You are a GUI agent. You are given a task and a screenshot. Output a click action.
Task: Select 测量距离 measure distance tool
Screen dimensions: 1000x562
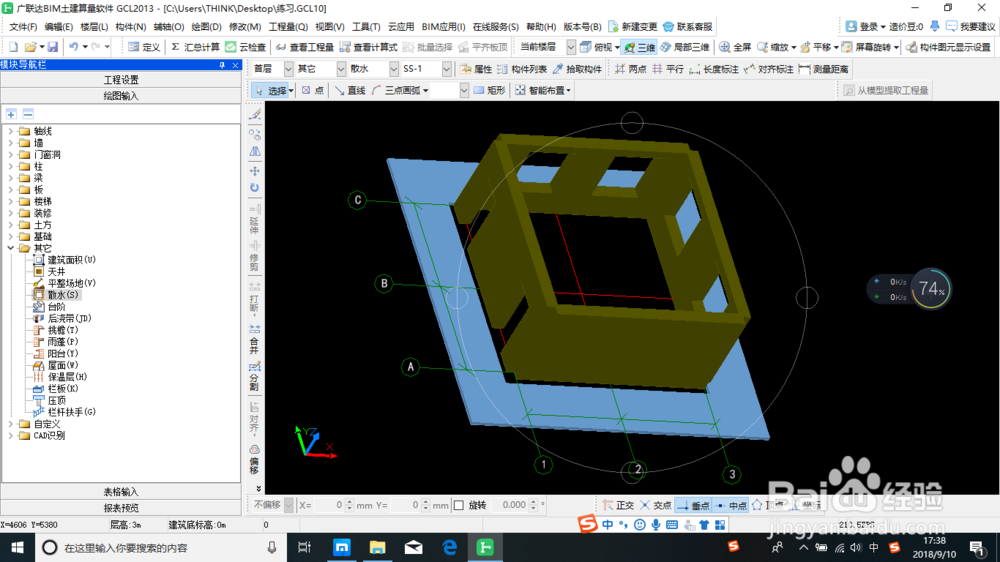pos(823,69)
